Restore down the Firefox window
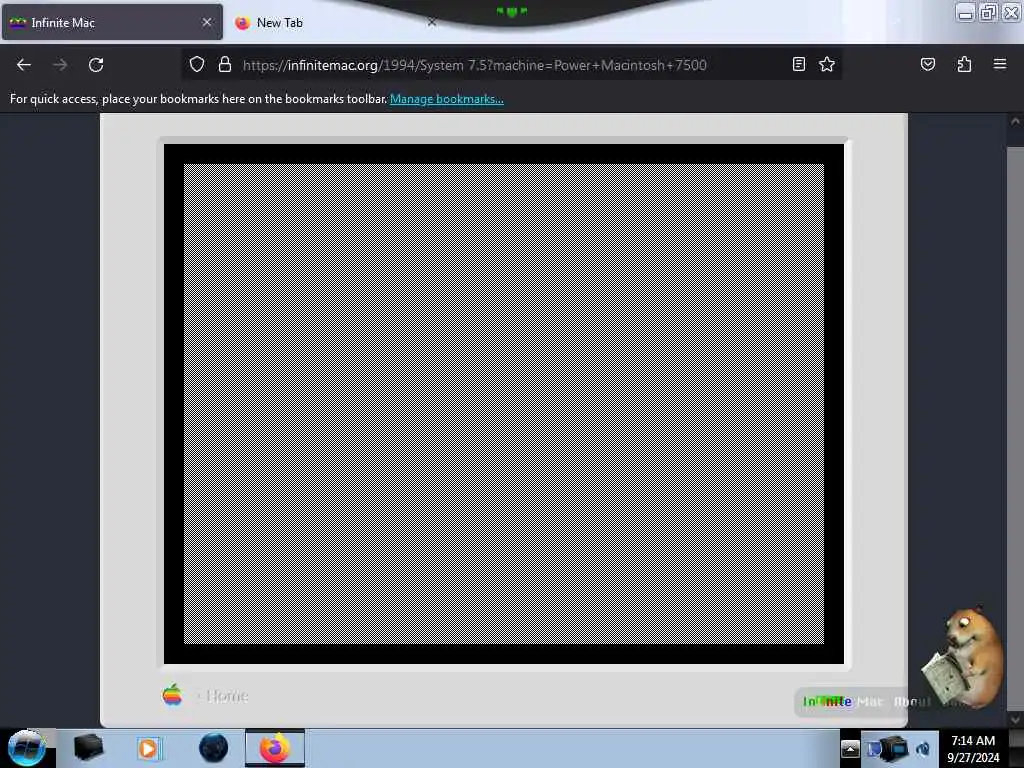This screenshot has width=1024, height=768. pyautogui.click(x=988, y=12)
